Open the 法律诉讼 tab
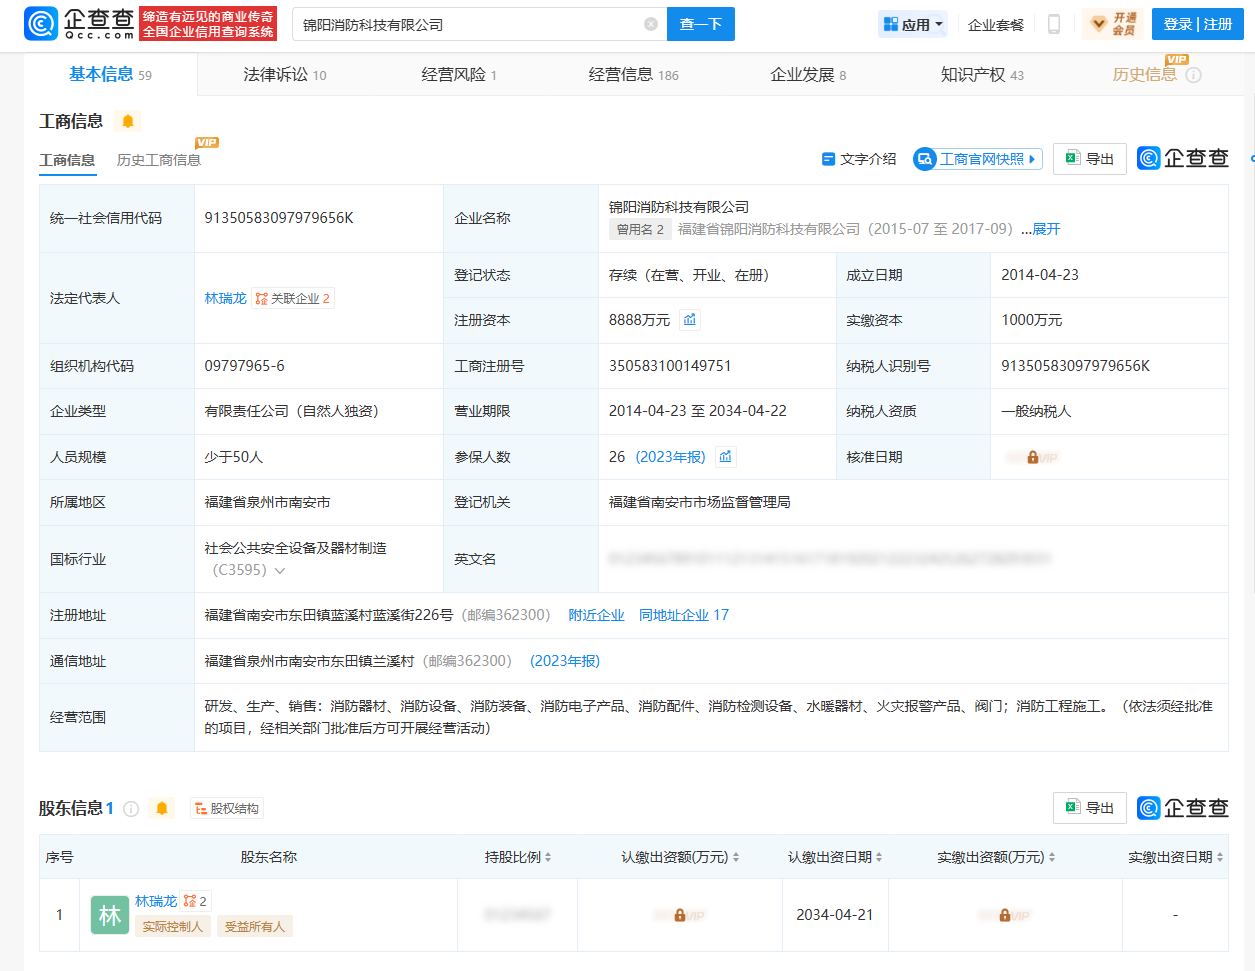This screenshot has height=971, width=1255. coord(285,74)
